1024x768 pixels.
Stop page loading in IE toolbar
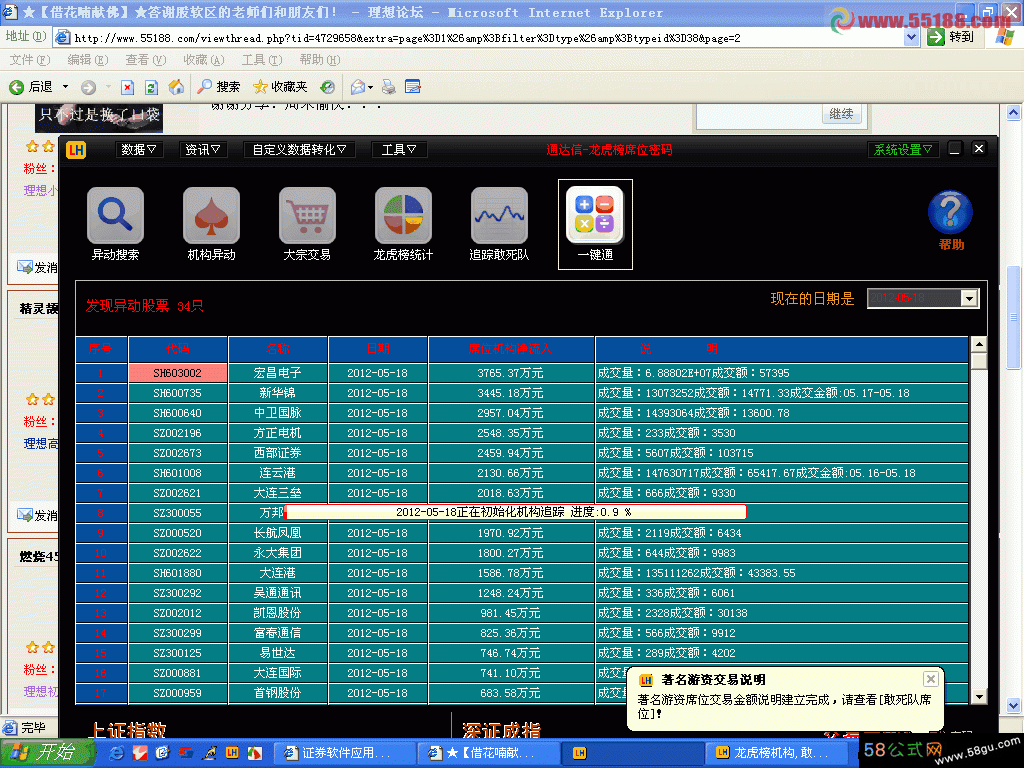point(127,87)
